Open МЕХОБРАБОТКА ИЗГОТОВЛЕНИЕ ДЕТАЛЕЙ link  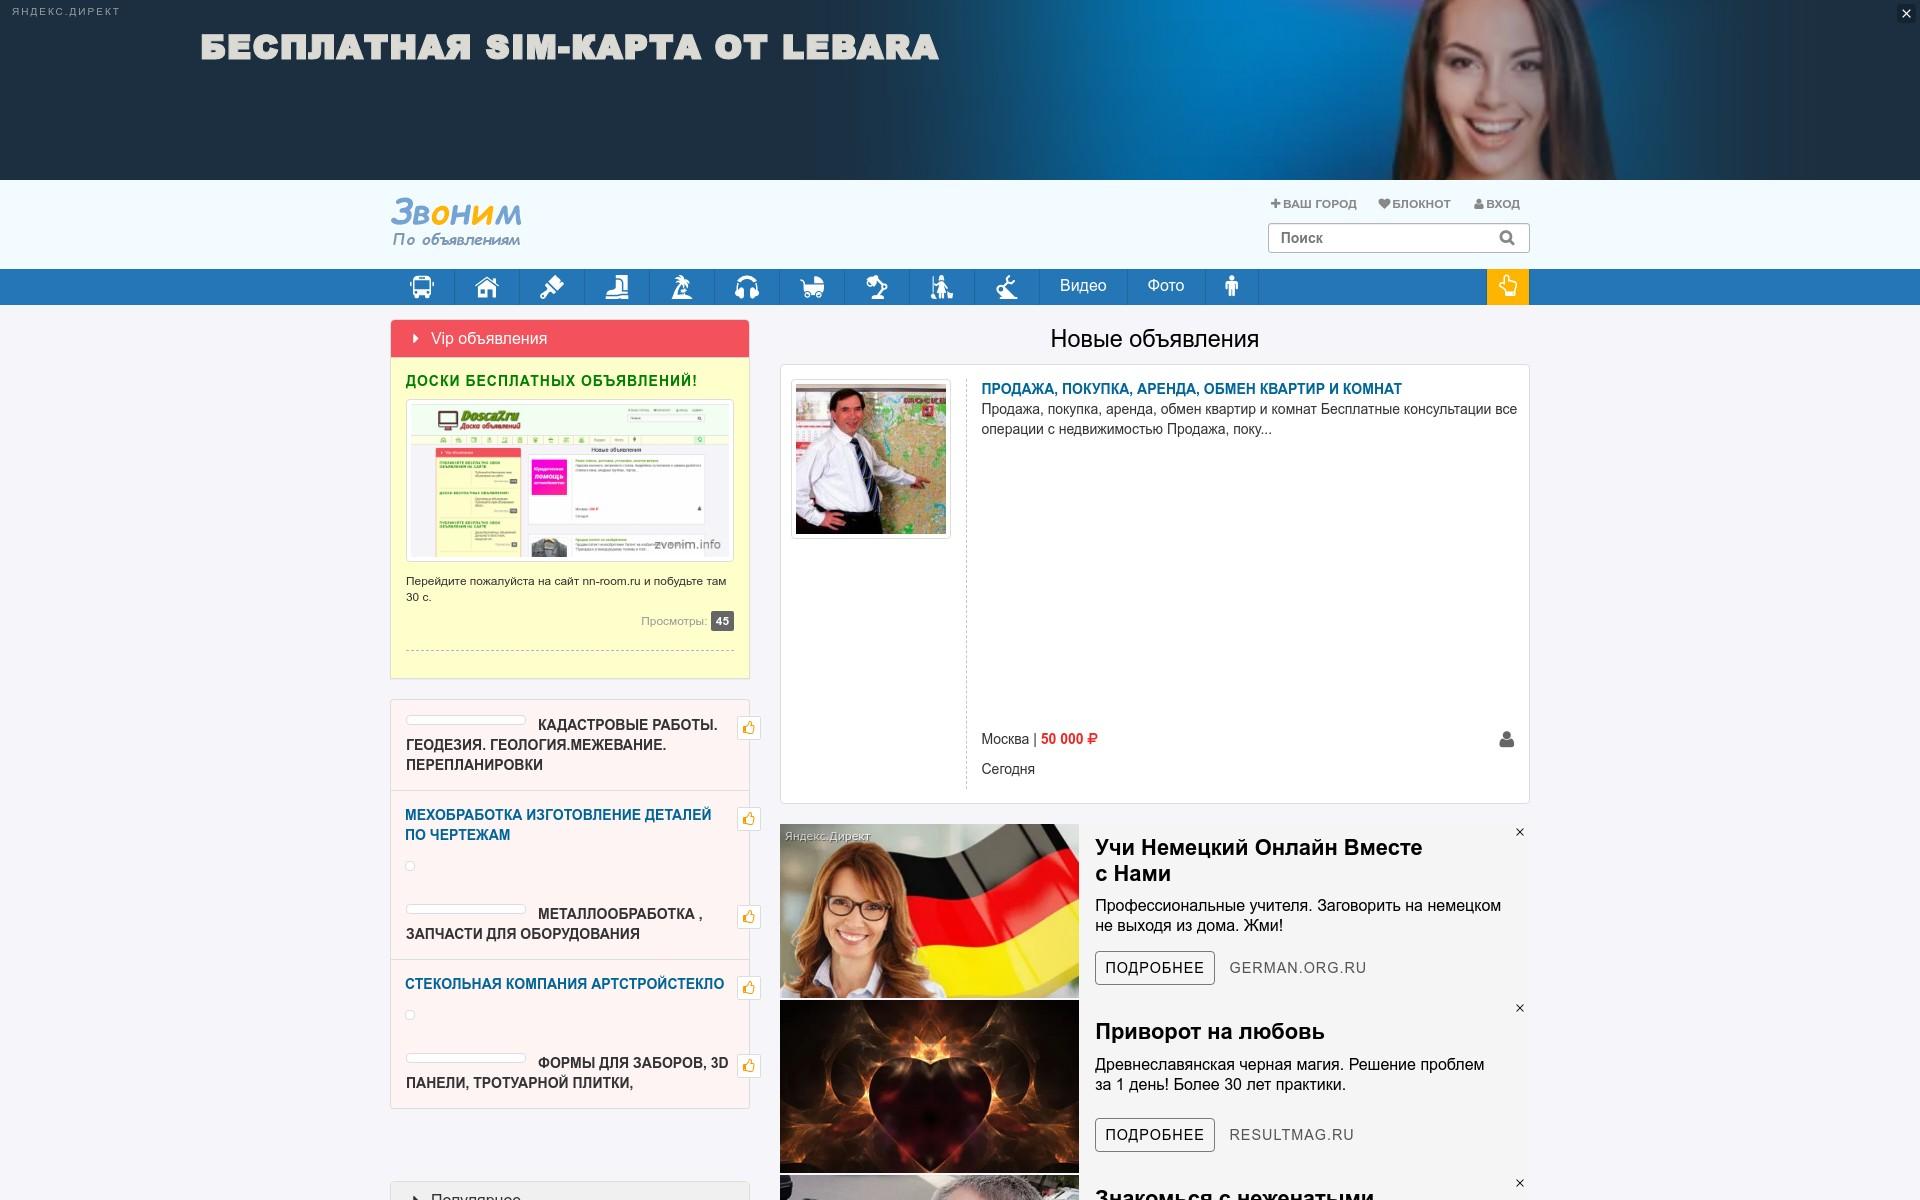[558, 825]
